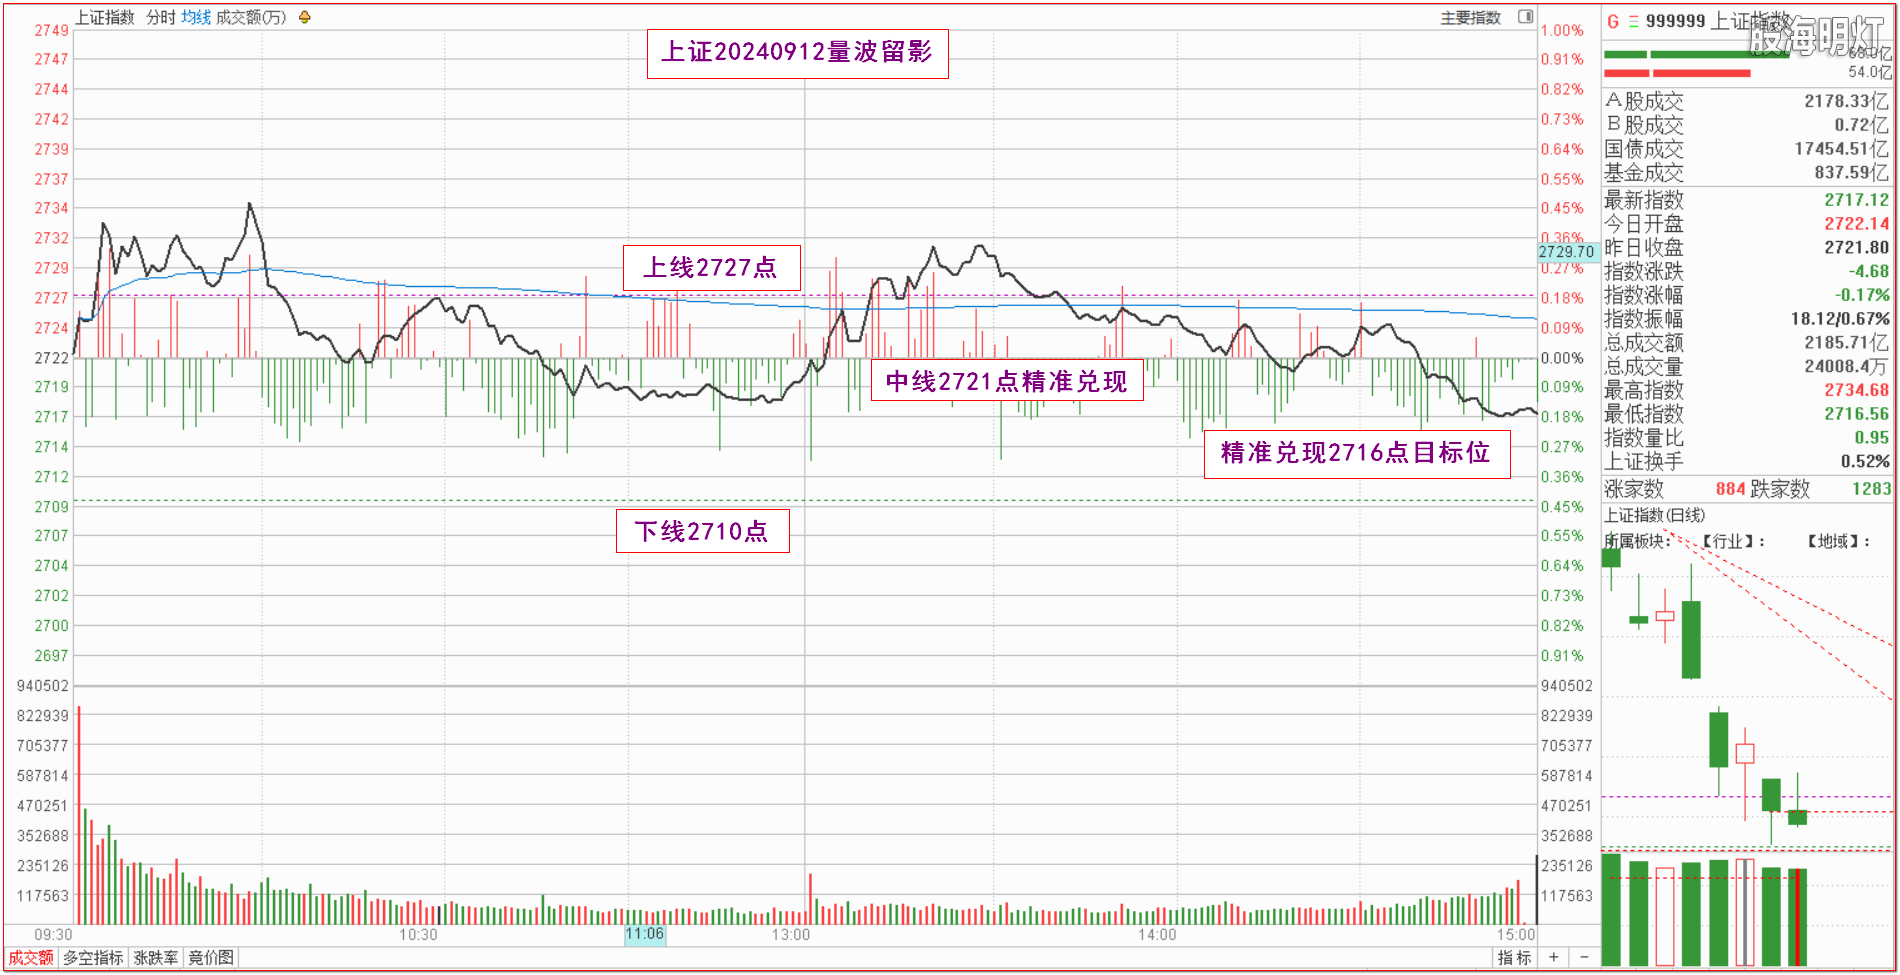Click the 指数涨跌 value -4.68
This screenshot has height=975, width=1900.
point(1869,271)
